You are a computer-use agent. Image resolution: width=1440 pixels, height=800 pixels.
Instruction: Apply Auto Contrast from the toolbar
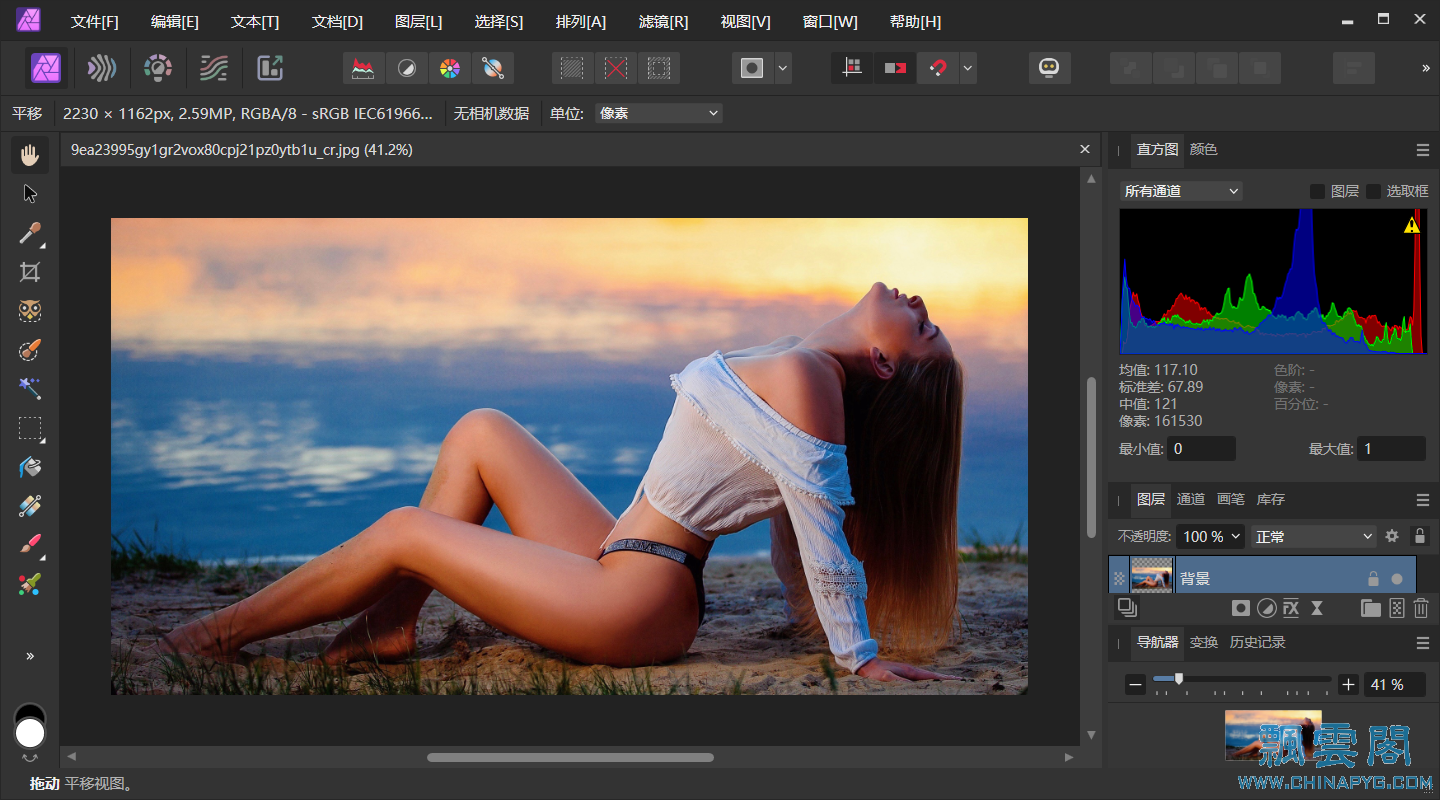click(407, 68)
